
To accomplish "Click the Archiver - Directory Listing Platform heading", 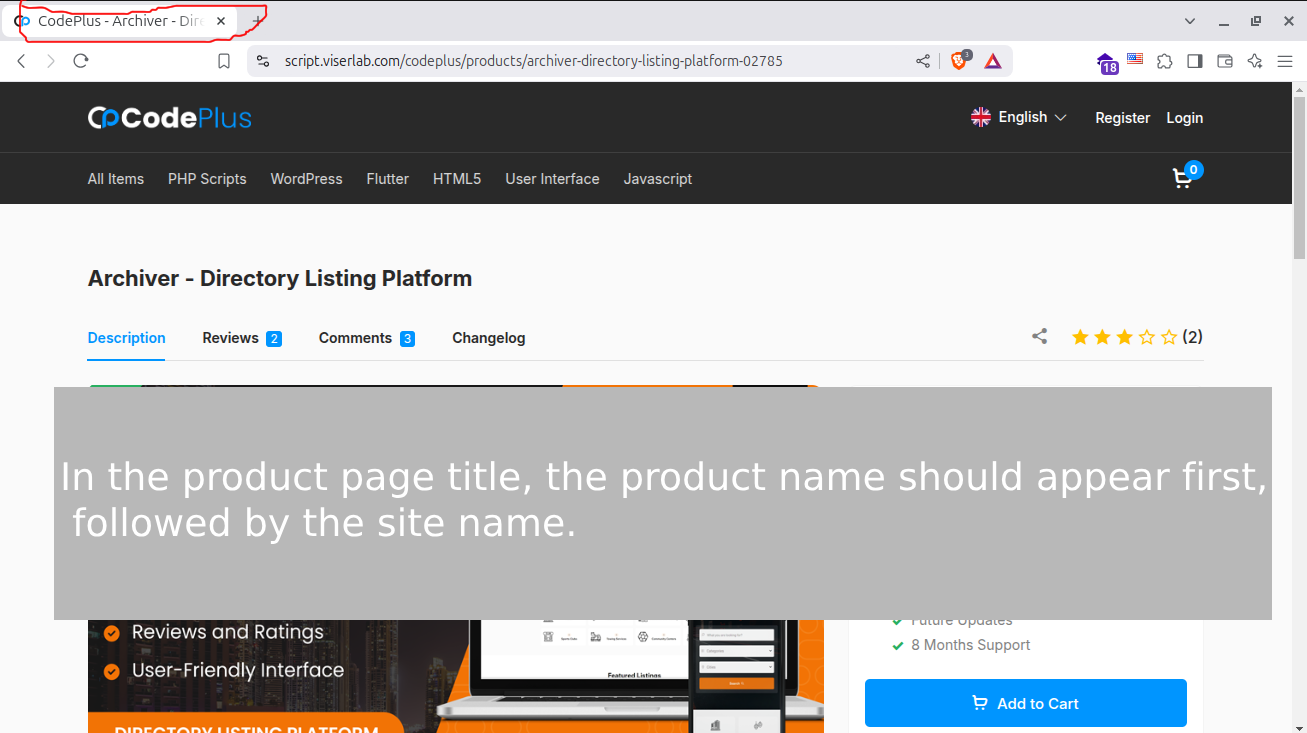I will coord(280,278).
